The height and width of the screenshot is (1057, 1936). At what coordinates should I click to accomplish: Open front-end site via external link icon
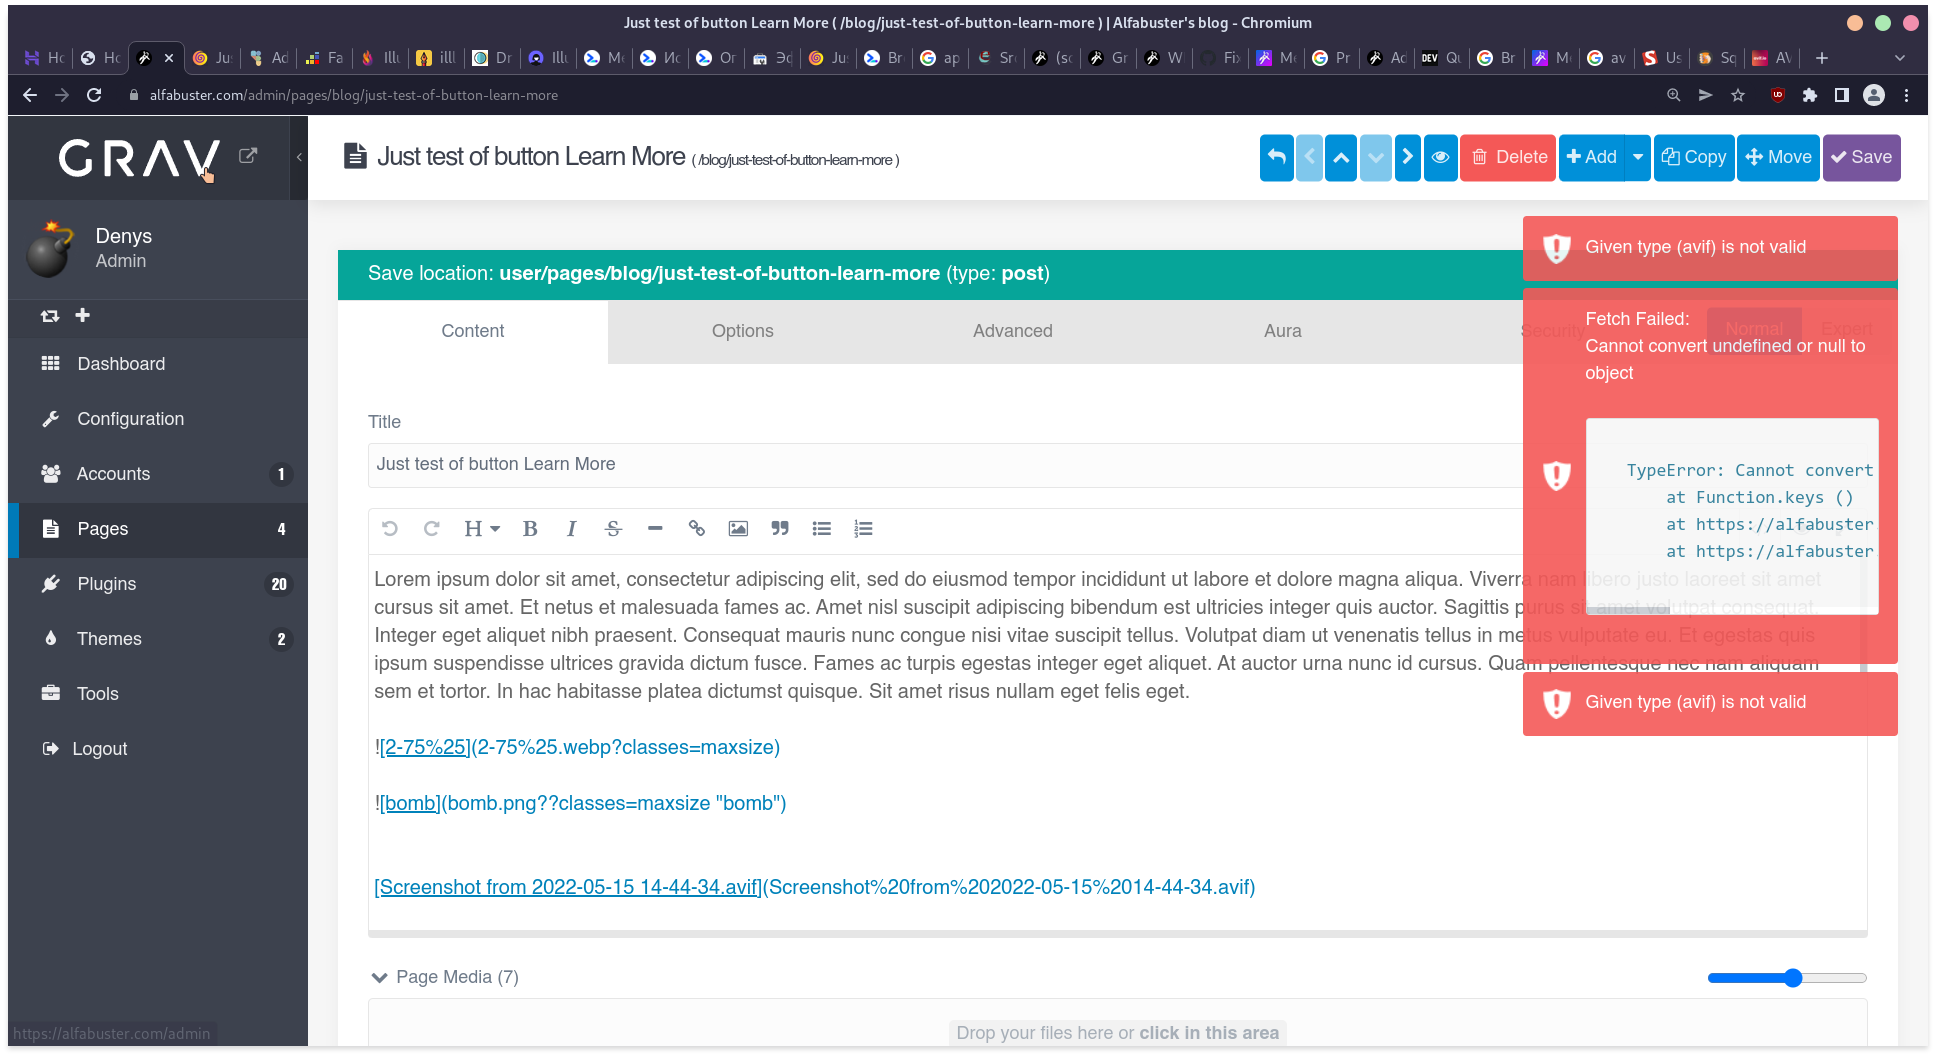(248, 155)
